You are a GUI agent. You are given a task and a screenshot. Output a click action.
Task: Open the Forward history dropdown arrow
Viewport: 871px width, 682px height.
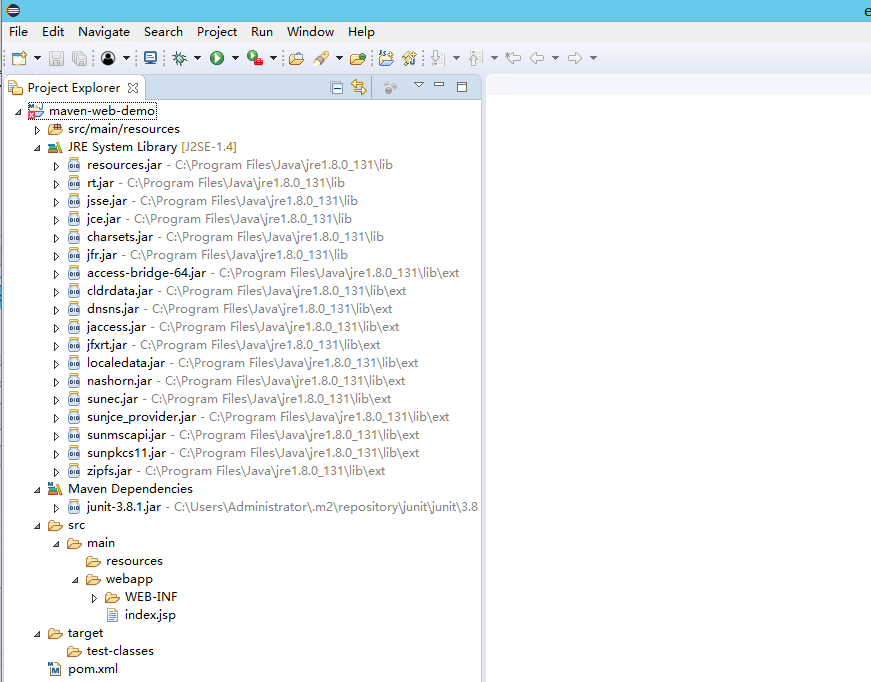pyautogui.click(x=593, y=58)
